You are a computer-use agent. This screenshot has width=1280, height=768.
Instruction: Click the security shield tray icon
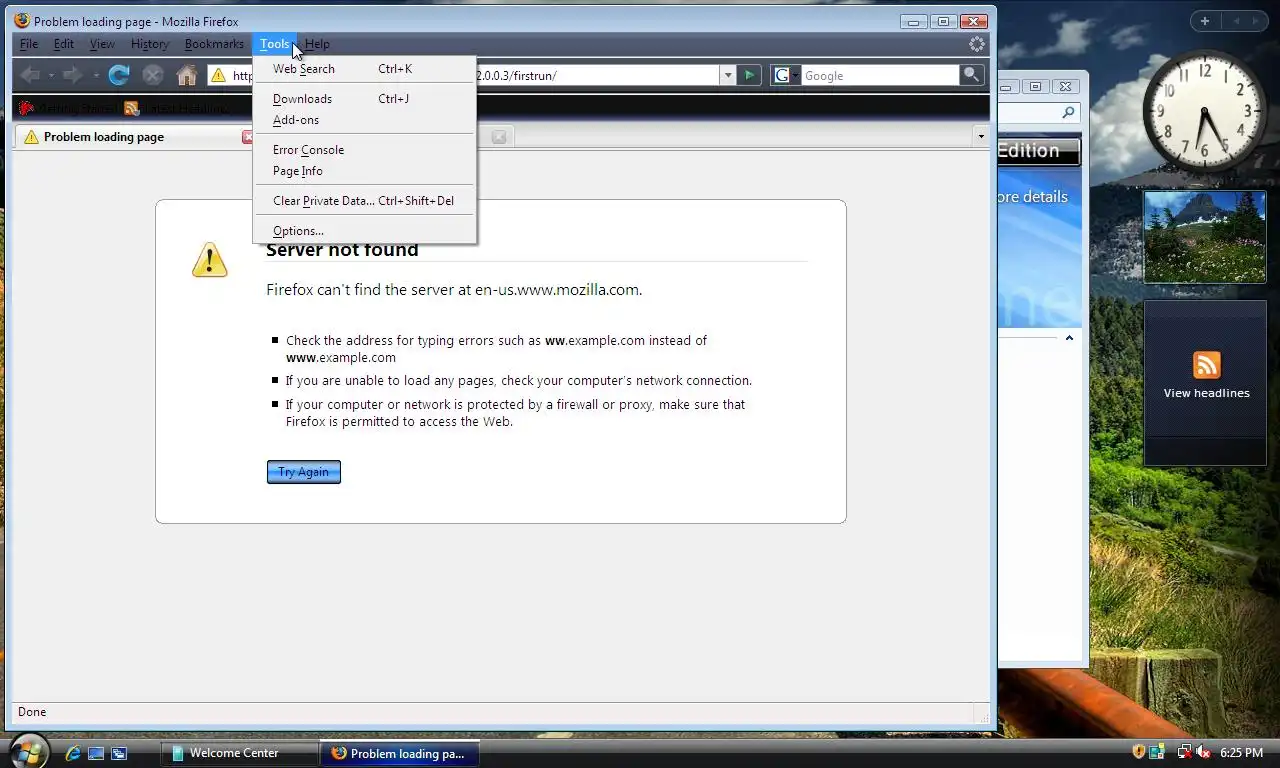(1138, 752)
